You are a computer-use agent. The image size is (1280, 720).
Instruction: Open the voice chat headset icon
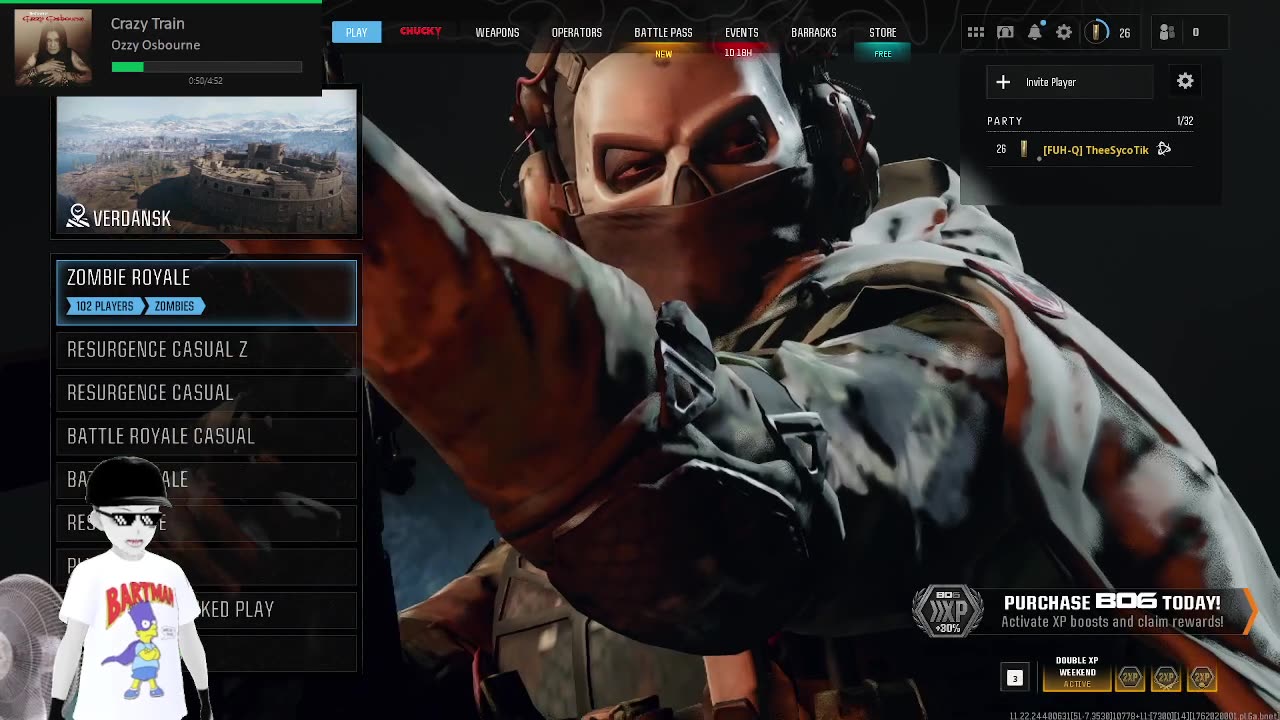click(x=1005, y=32)
